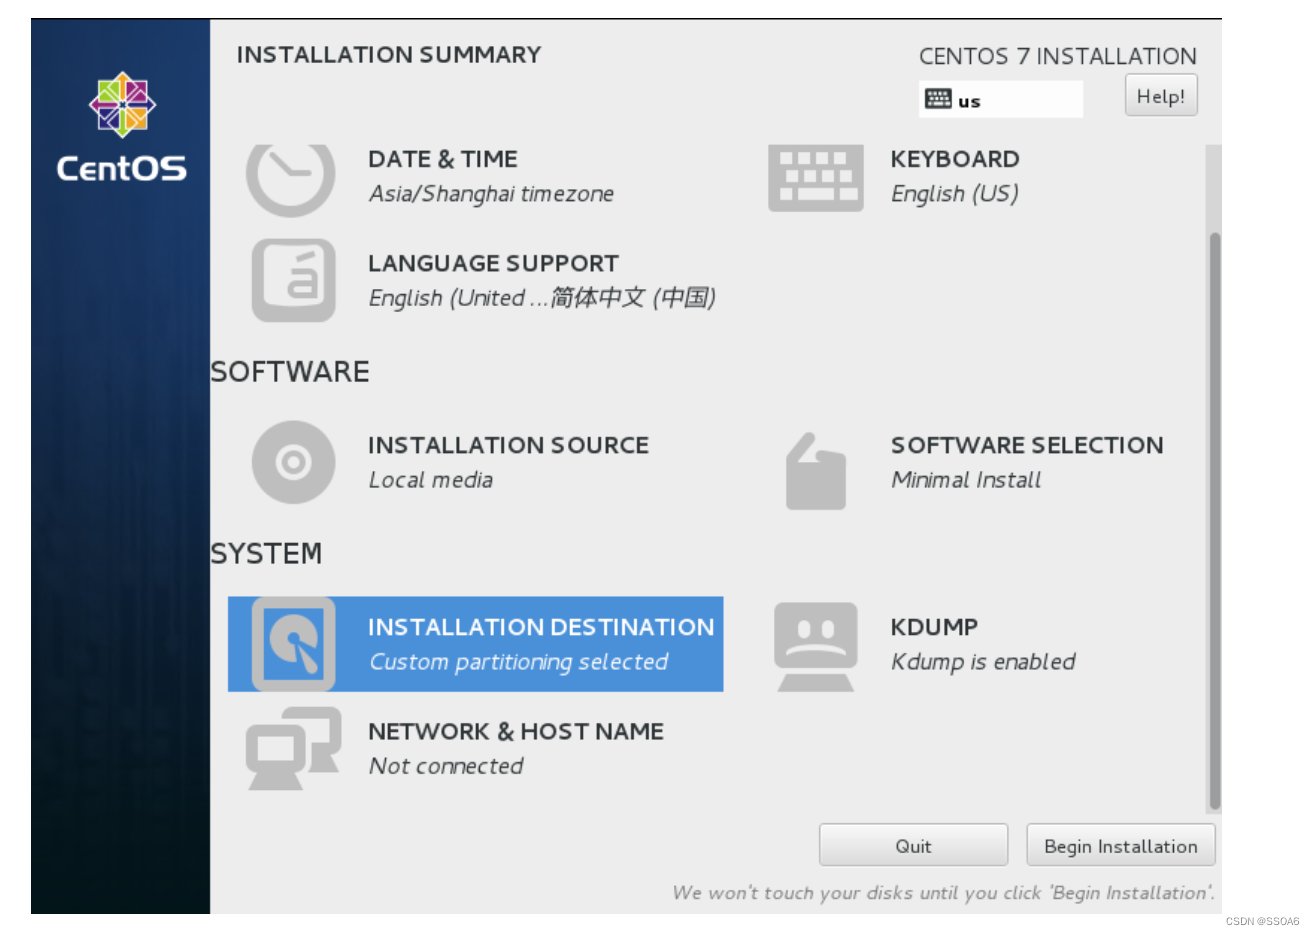Click the Language Support icon
The width and height of the screenshot is (1315, 935).
[293, 280]
